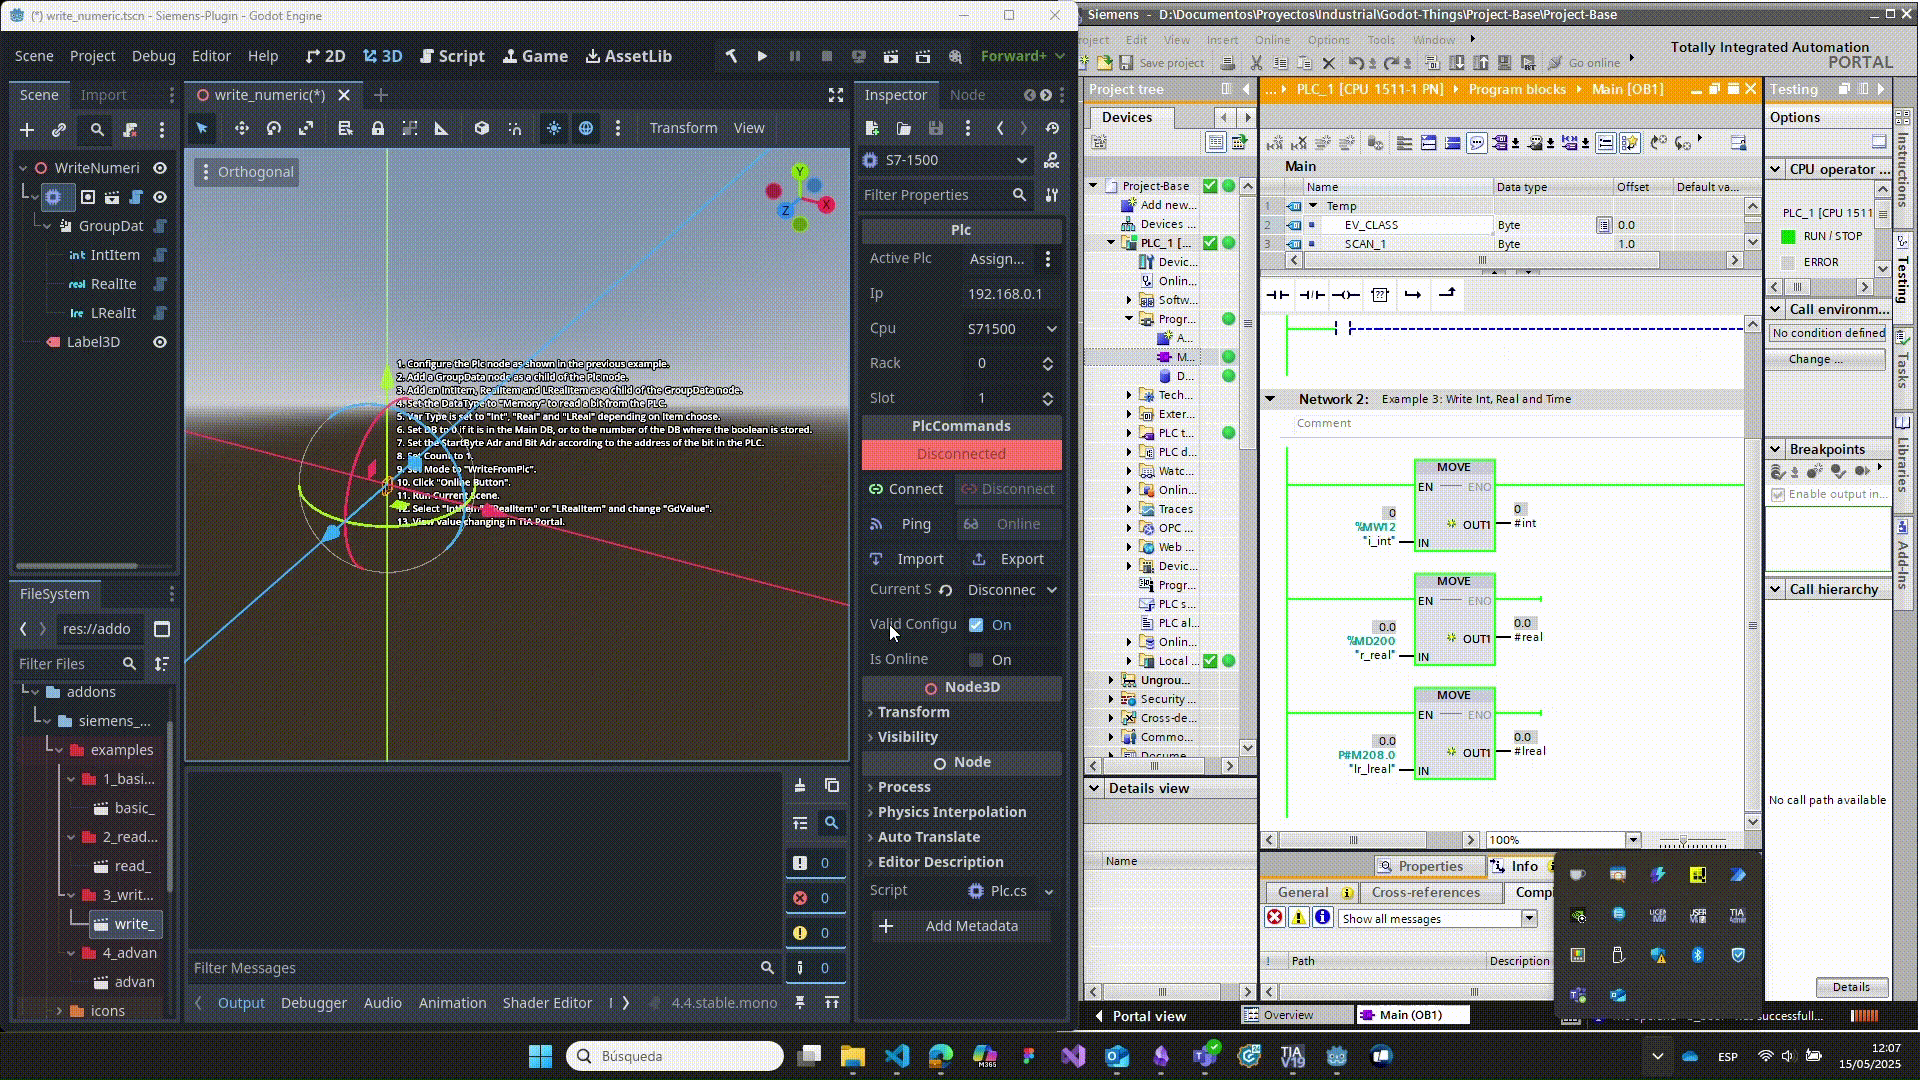The image size is (1920, 1080).
Task: Switch to Script workspace tab
Action: click(452, 56)
